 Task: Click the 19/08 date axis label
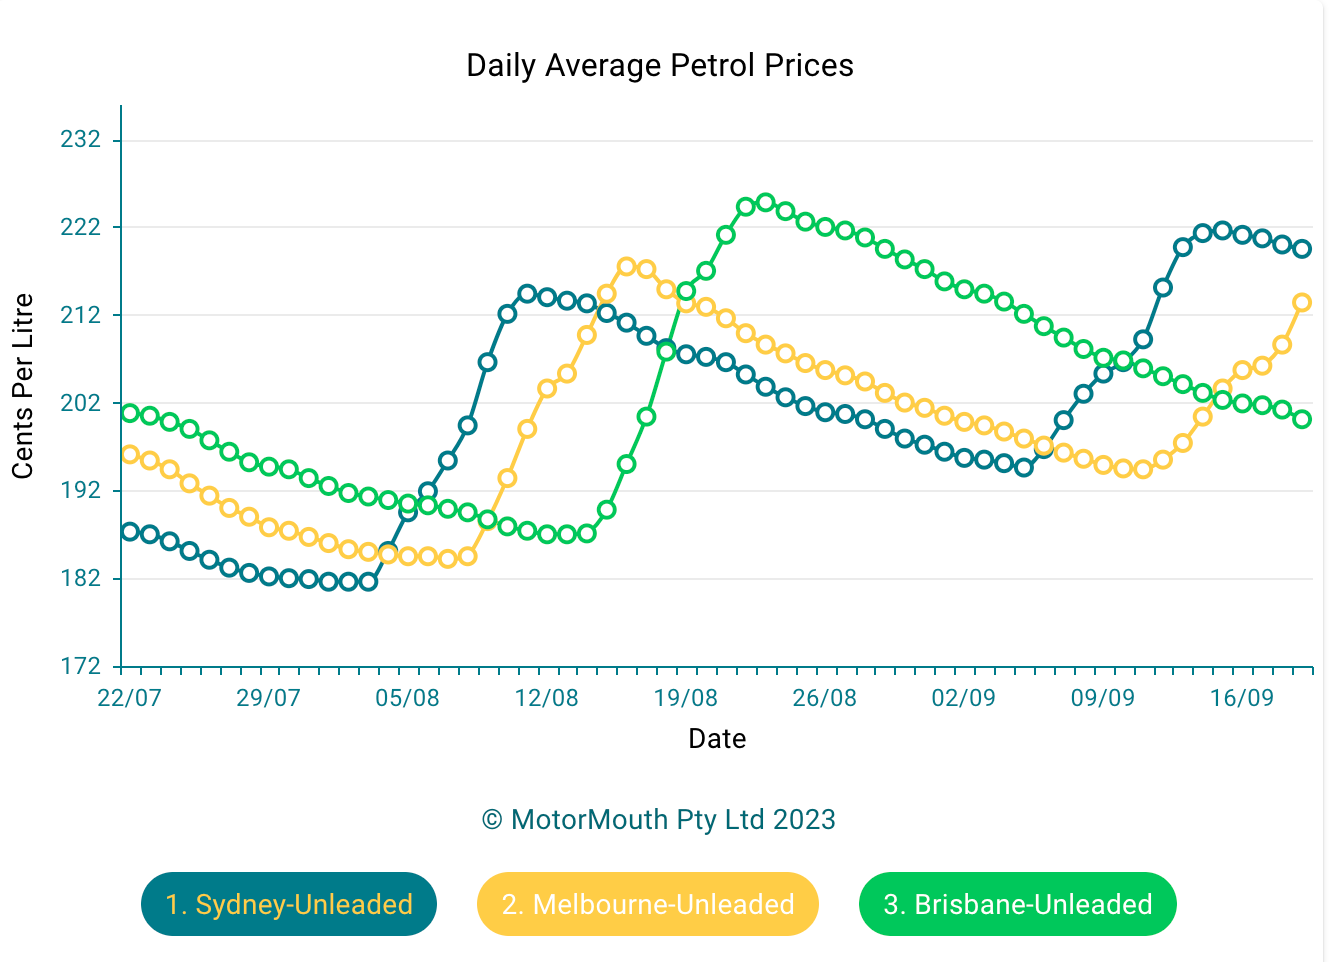point(686,698)
